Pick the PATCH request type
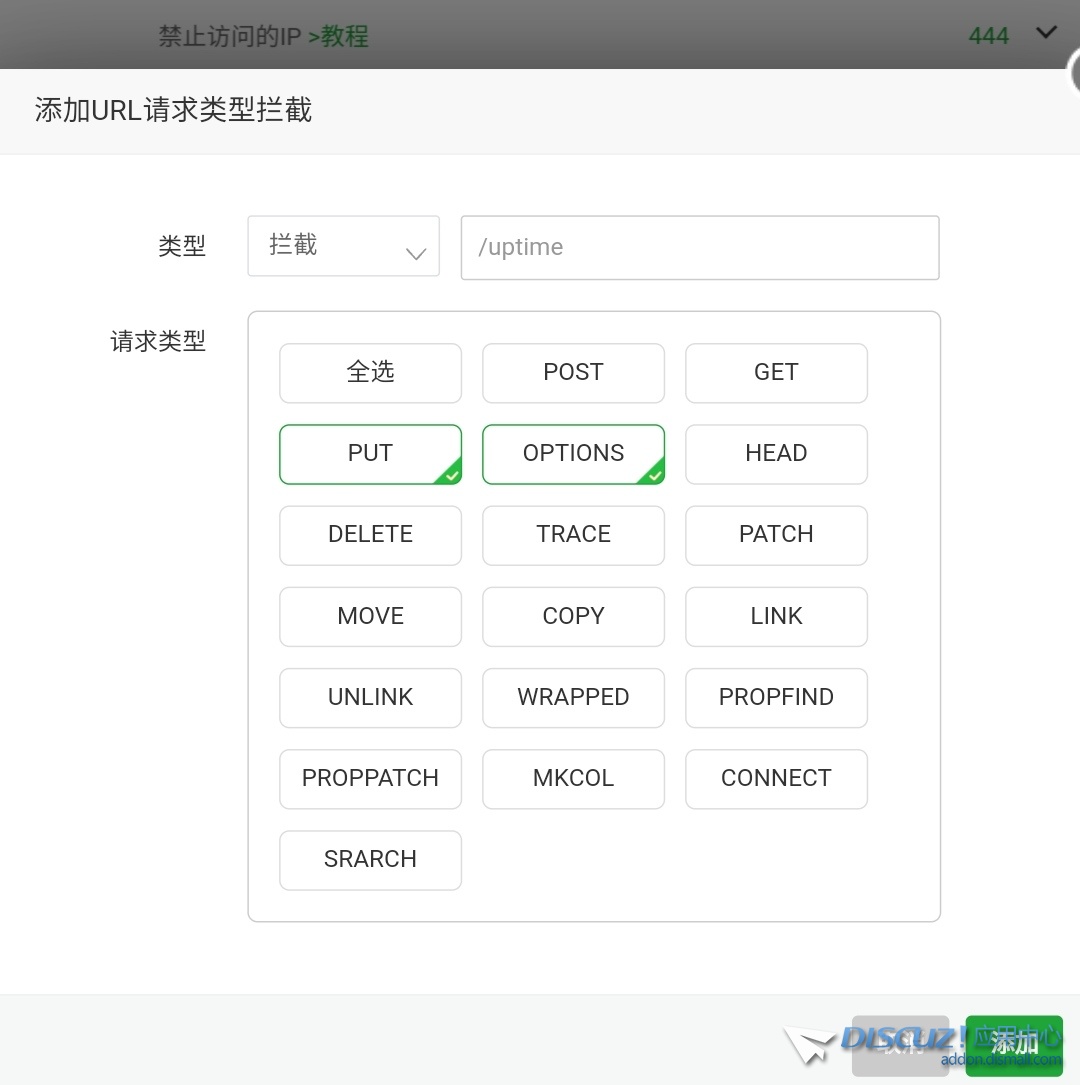 [x=776, y=535]
